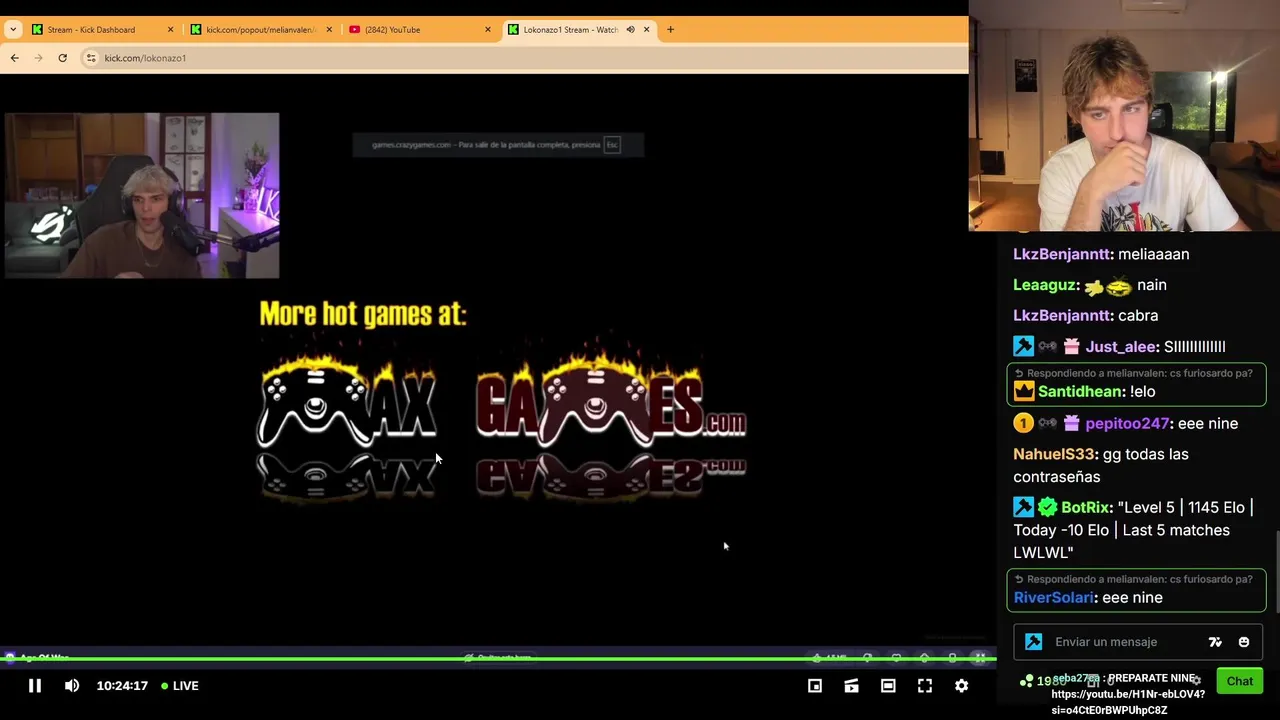Screen dimensions: 1280x720
Task: View site information icon in address bar
Action: tap(91, 58)
